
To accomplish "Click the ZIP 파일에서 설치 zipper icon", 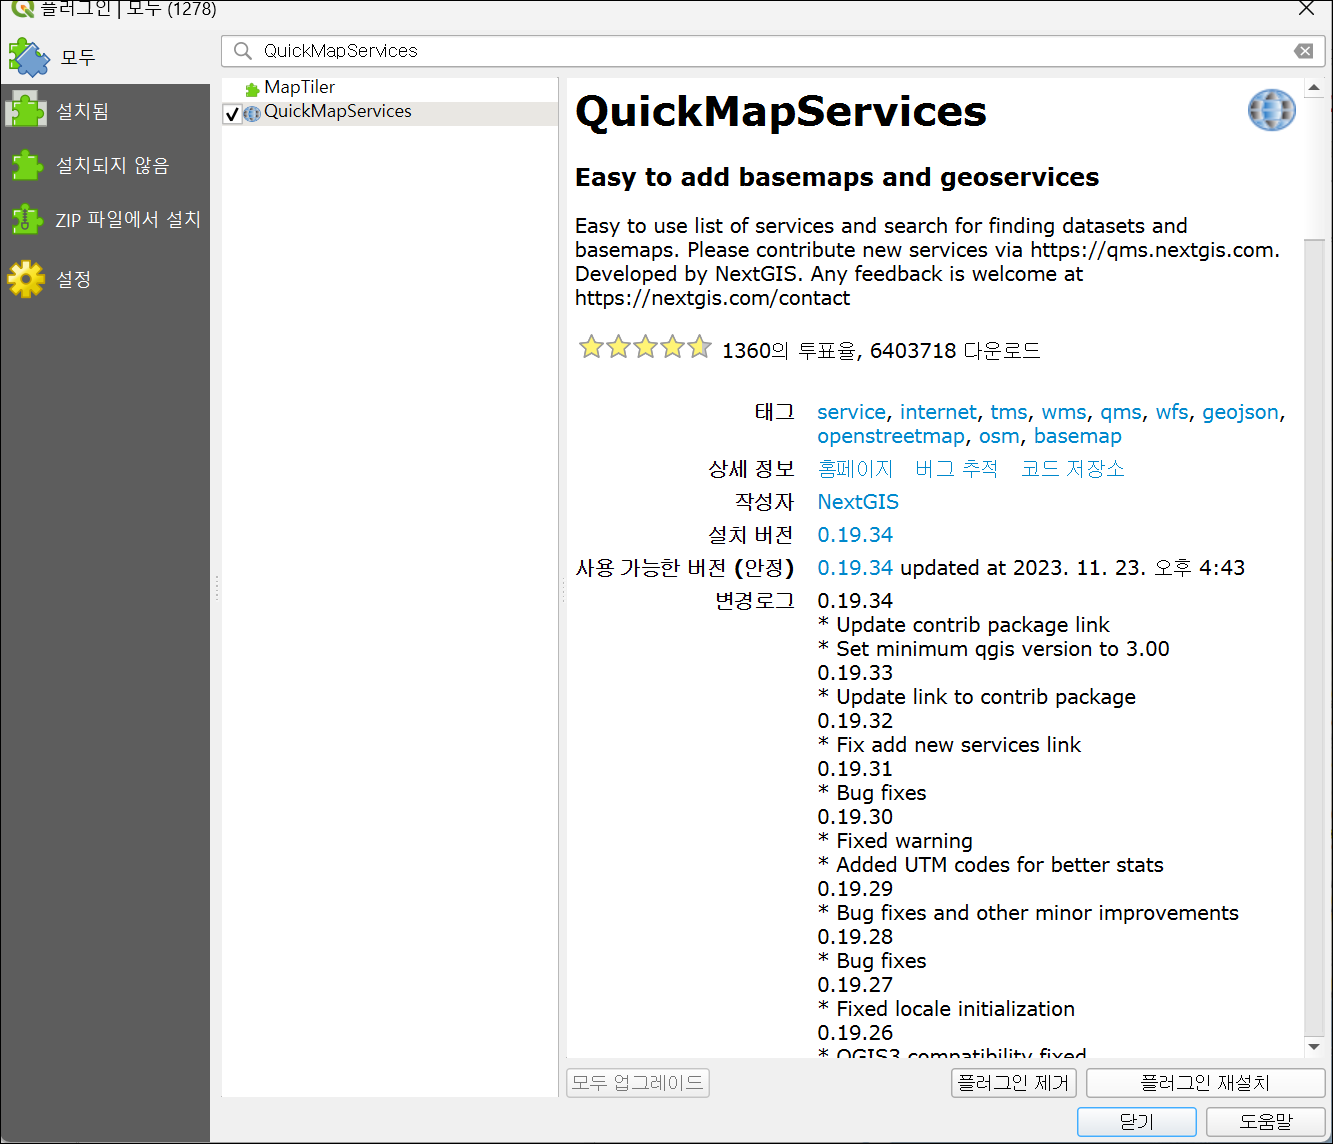I will [26, 219].
